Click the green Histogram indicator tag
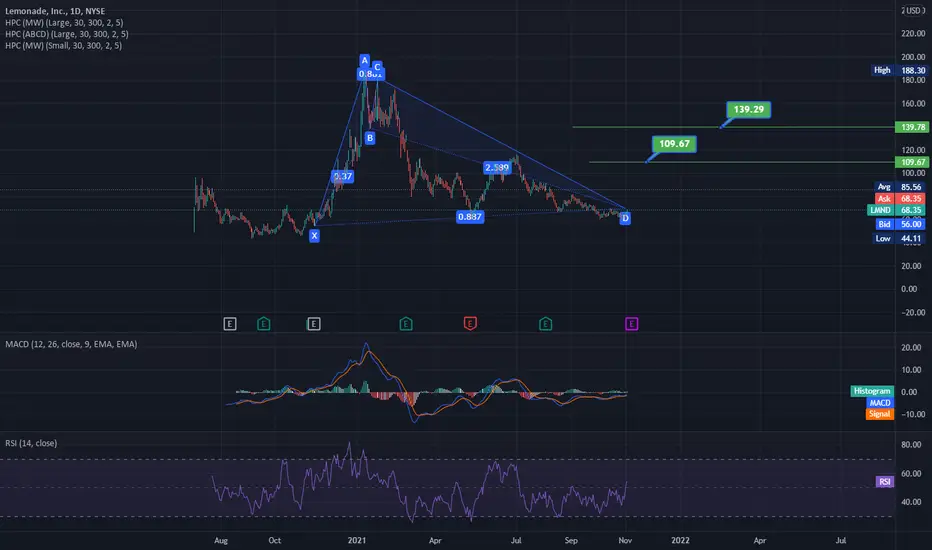Screen dimensions: 932x550 872,391
